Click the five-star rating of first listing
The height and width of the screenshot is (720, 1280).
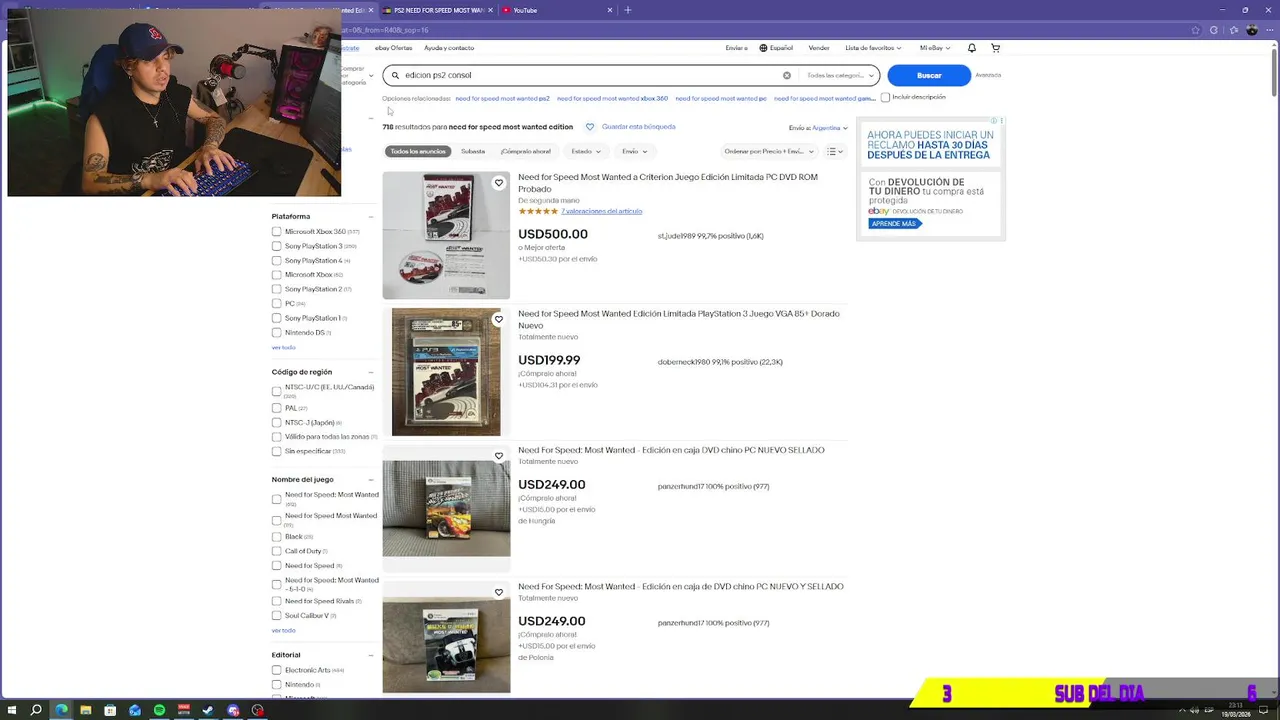pyautogui.click(x=538, y=211)
